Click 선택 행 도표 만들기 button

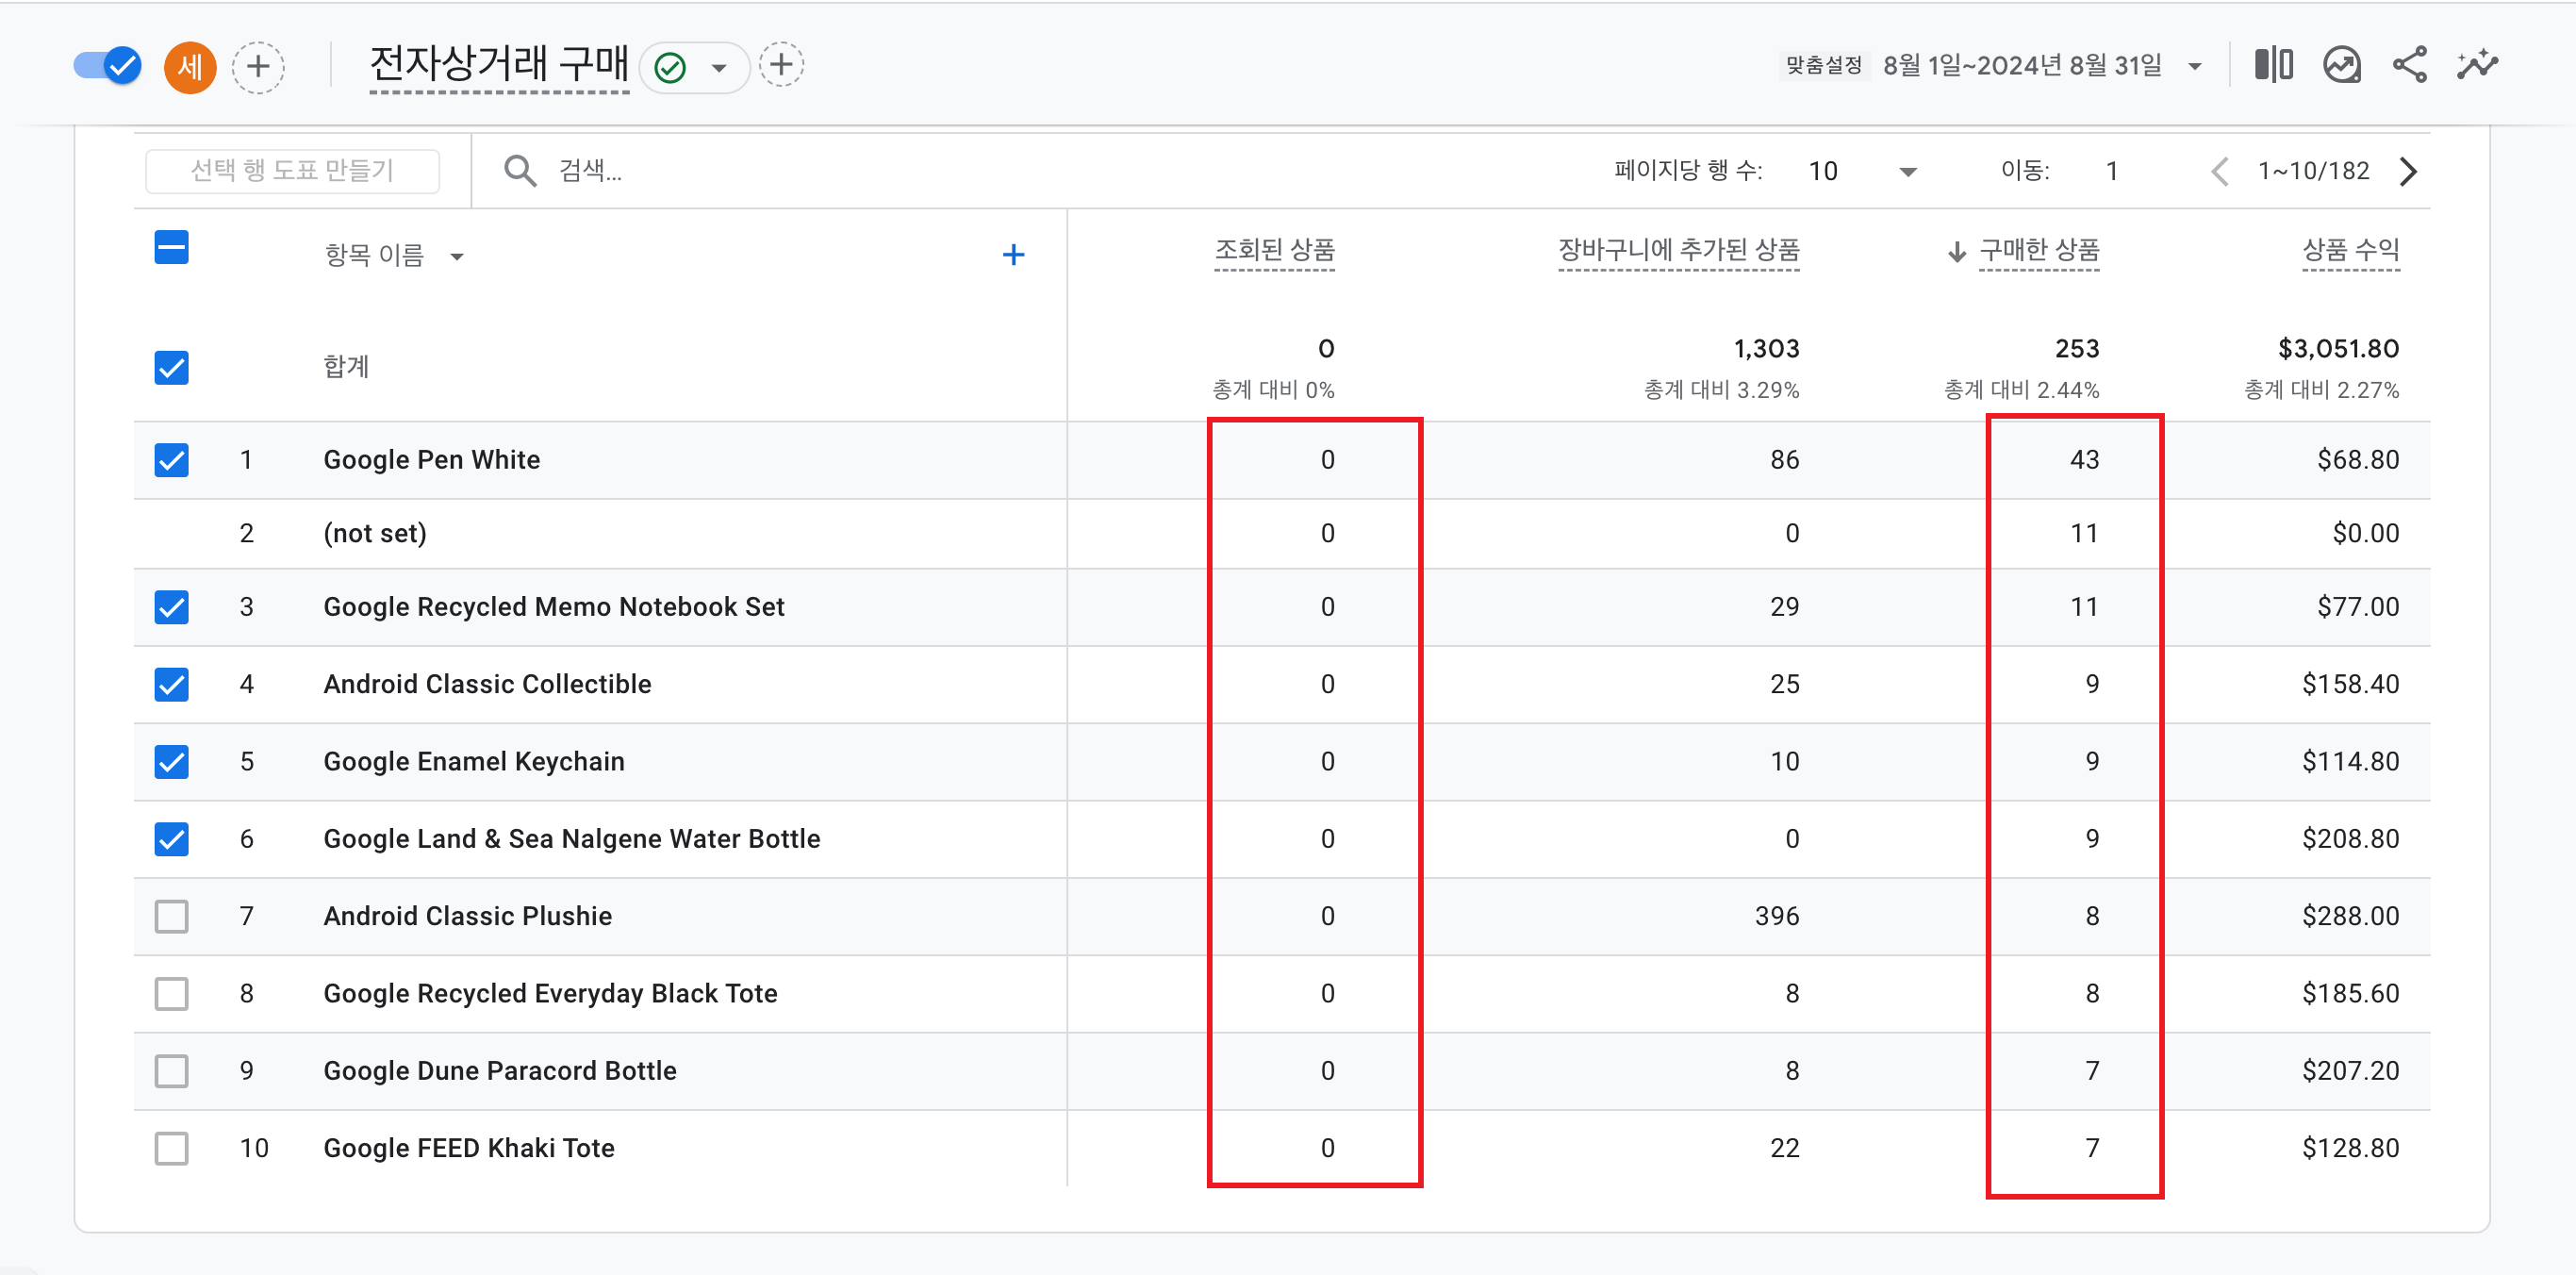[292, 171]
